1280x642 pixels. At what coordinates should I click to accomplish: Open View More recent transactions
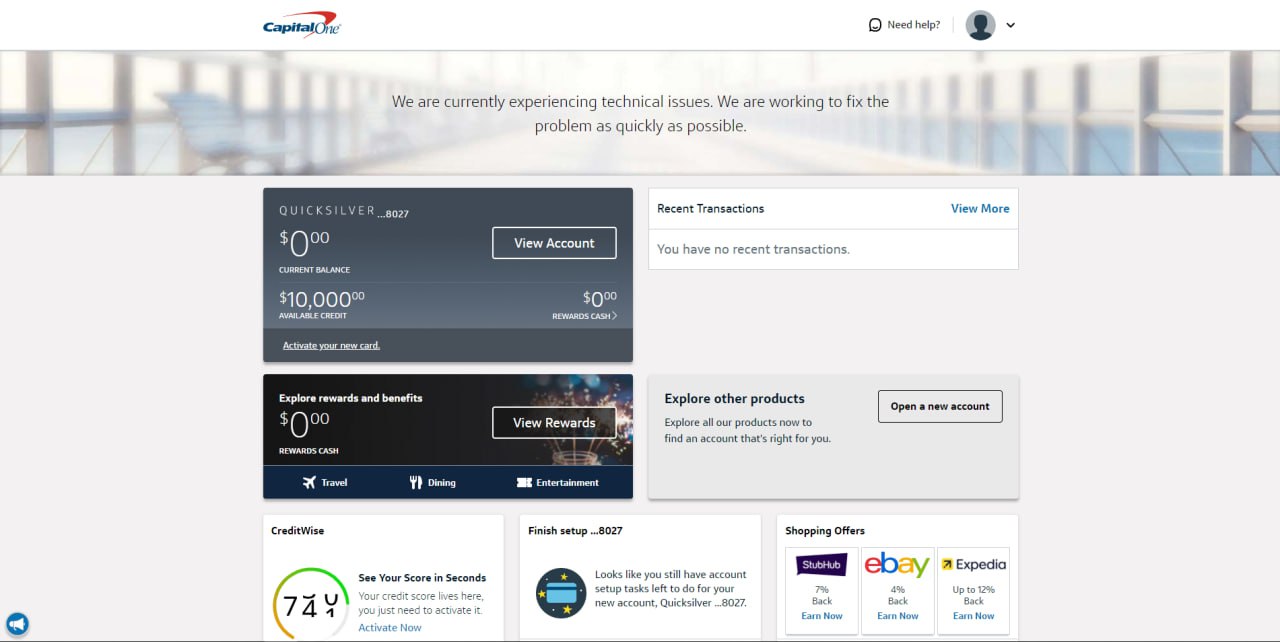pos(980,208)
